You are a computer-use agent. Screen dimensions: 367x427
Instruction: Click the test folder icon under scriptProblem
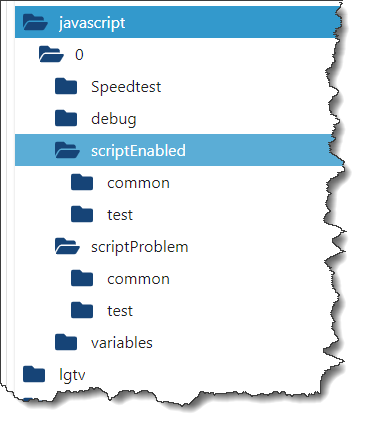[x=82, y=310]
